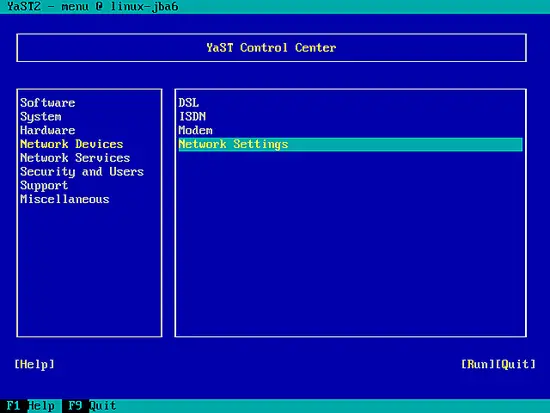Screen dimensions: 550x413
Task: Click the empty area of the modules list
Action: pos(350,242)
